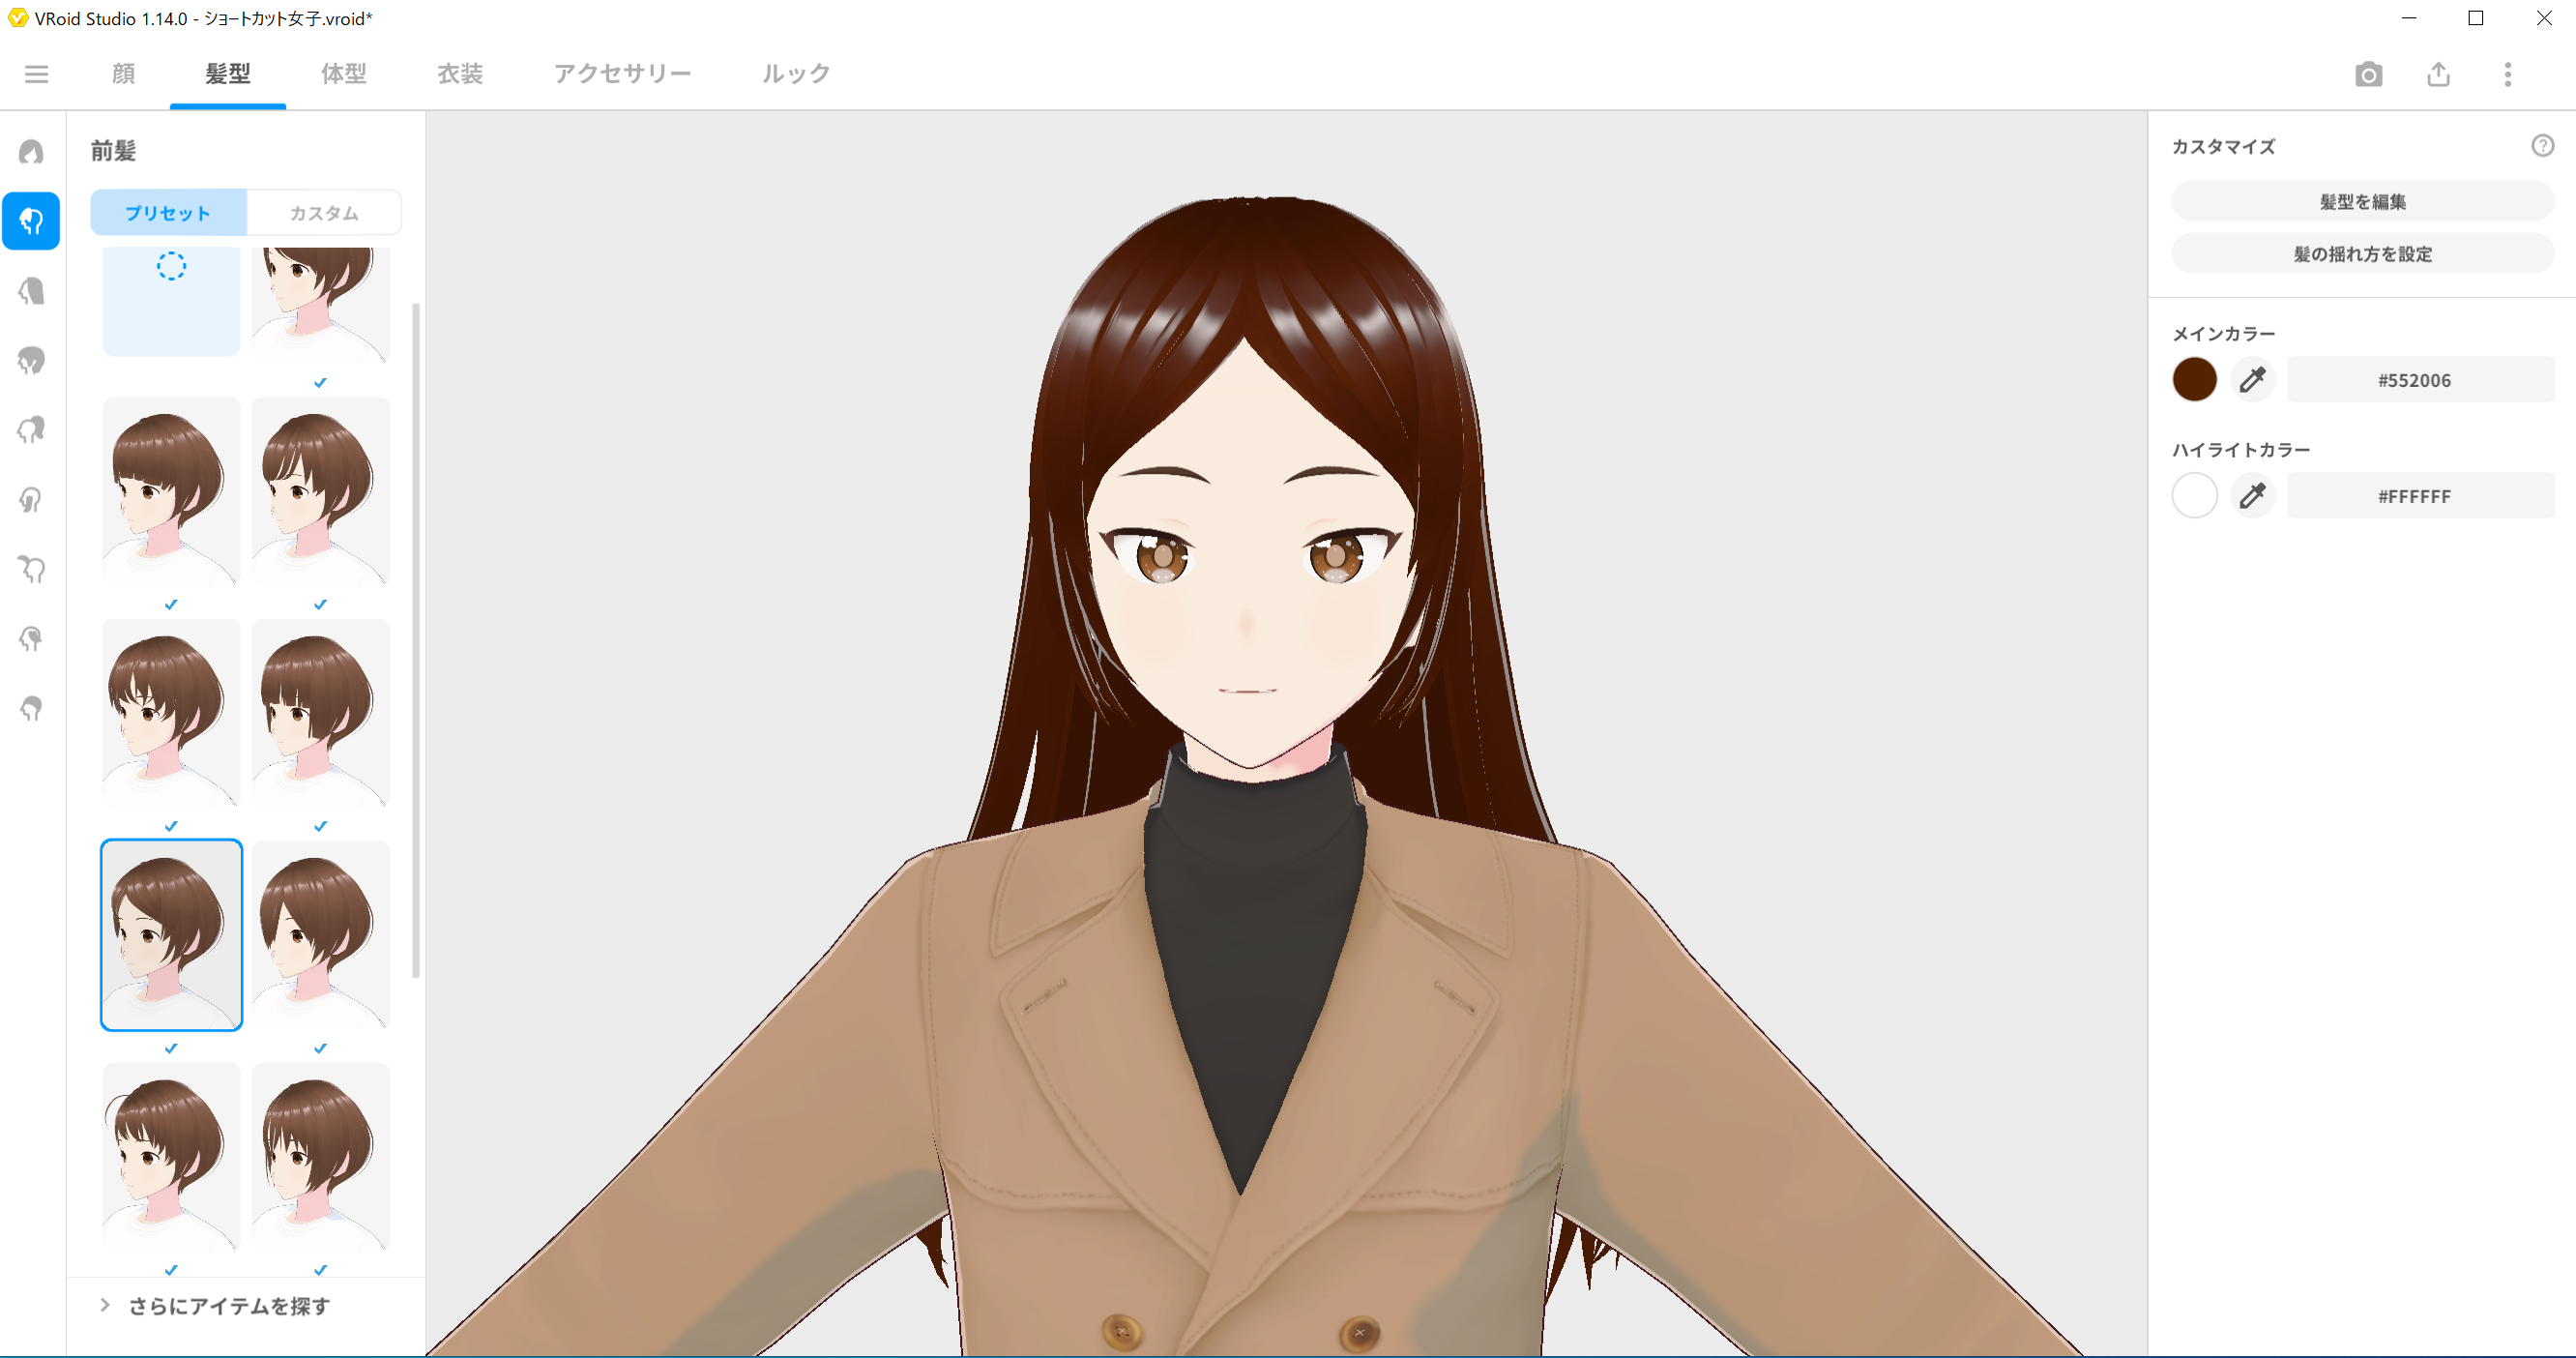This screenshot has height=1358, width=2576.
Task: Click the preset list vertical scrollbar
Action: click(416, 640)
